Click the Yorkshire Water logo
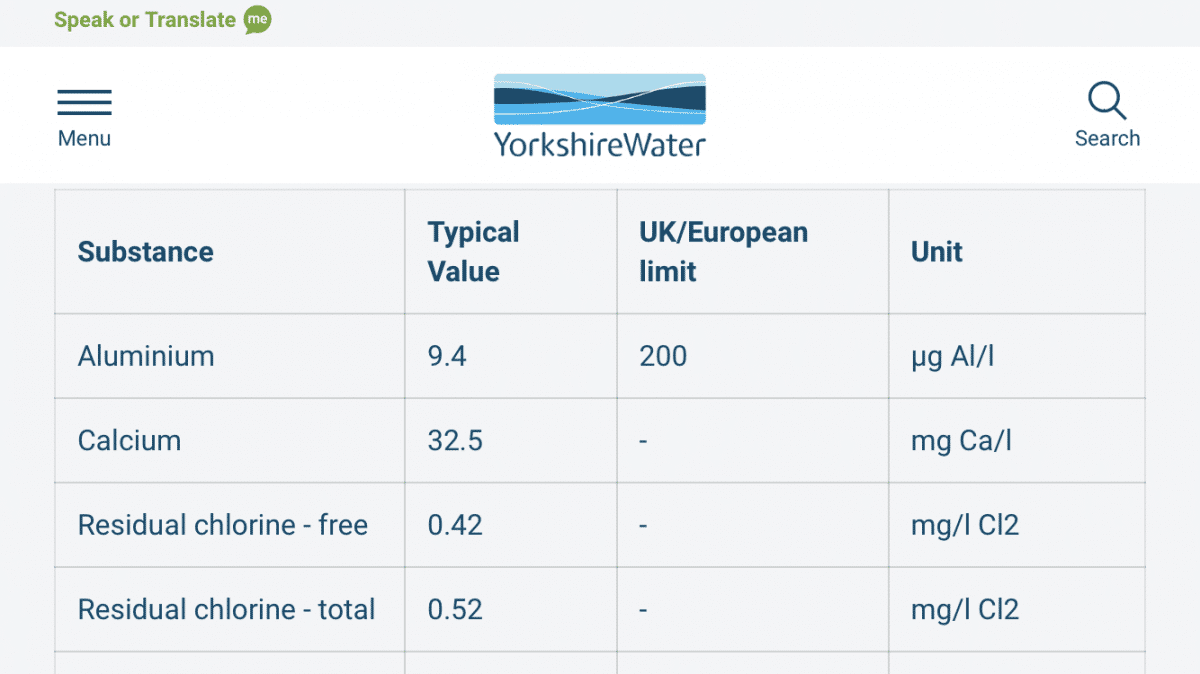 (x=600, y=115)
